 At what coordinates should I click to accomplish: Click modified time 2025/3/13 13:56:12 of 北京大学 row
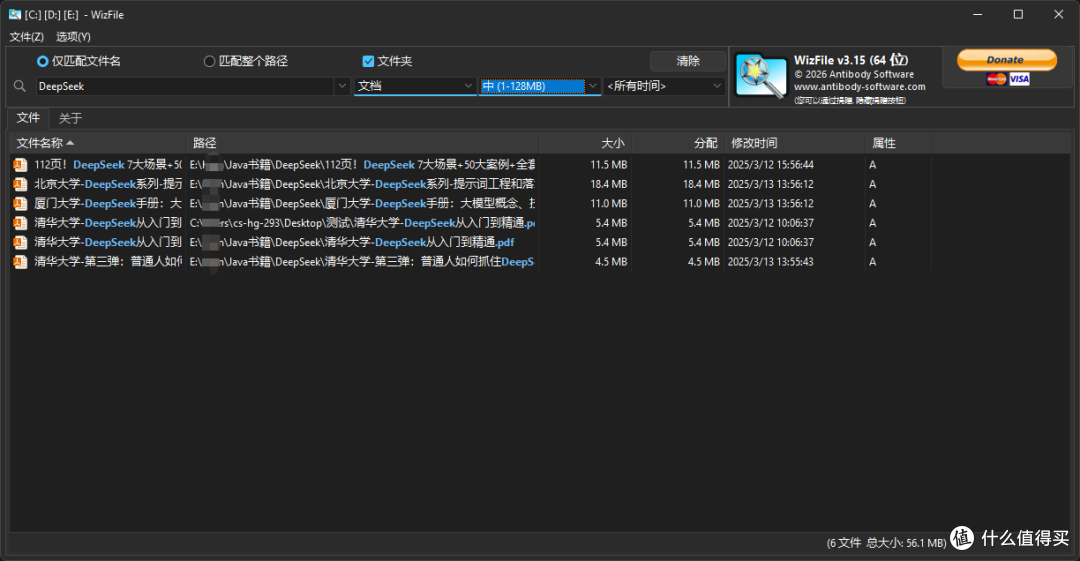771,184
